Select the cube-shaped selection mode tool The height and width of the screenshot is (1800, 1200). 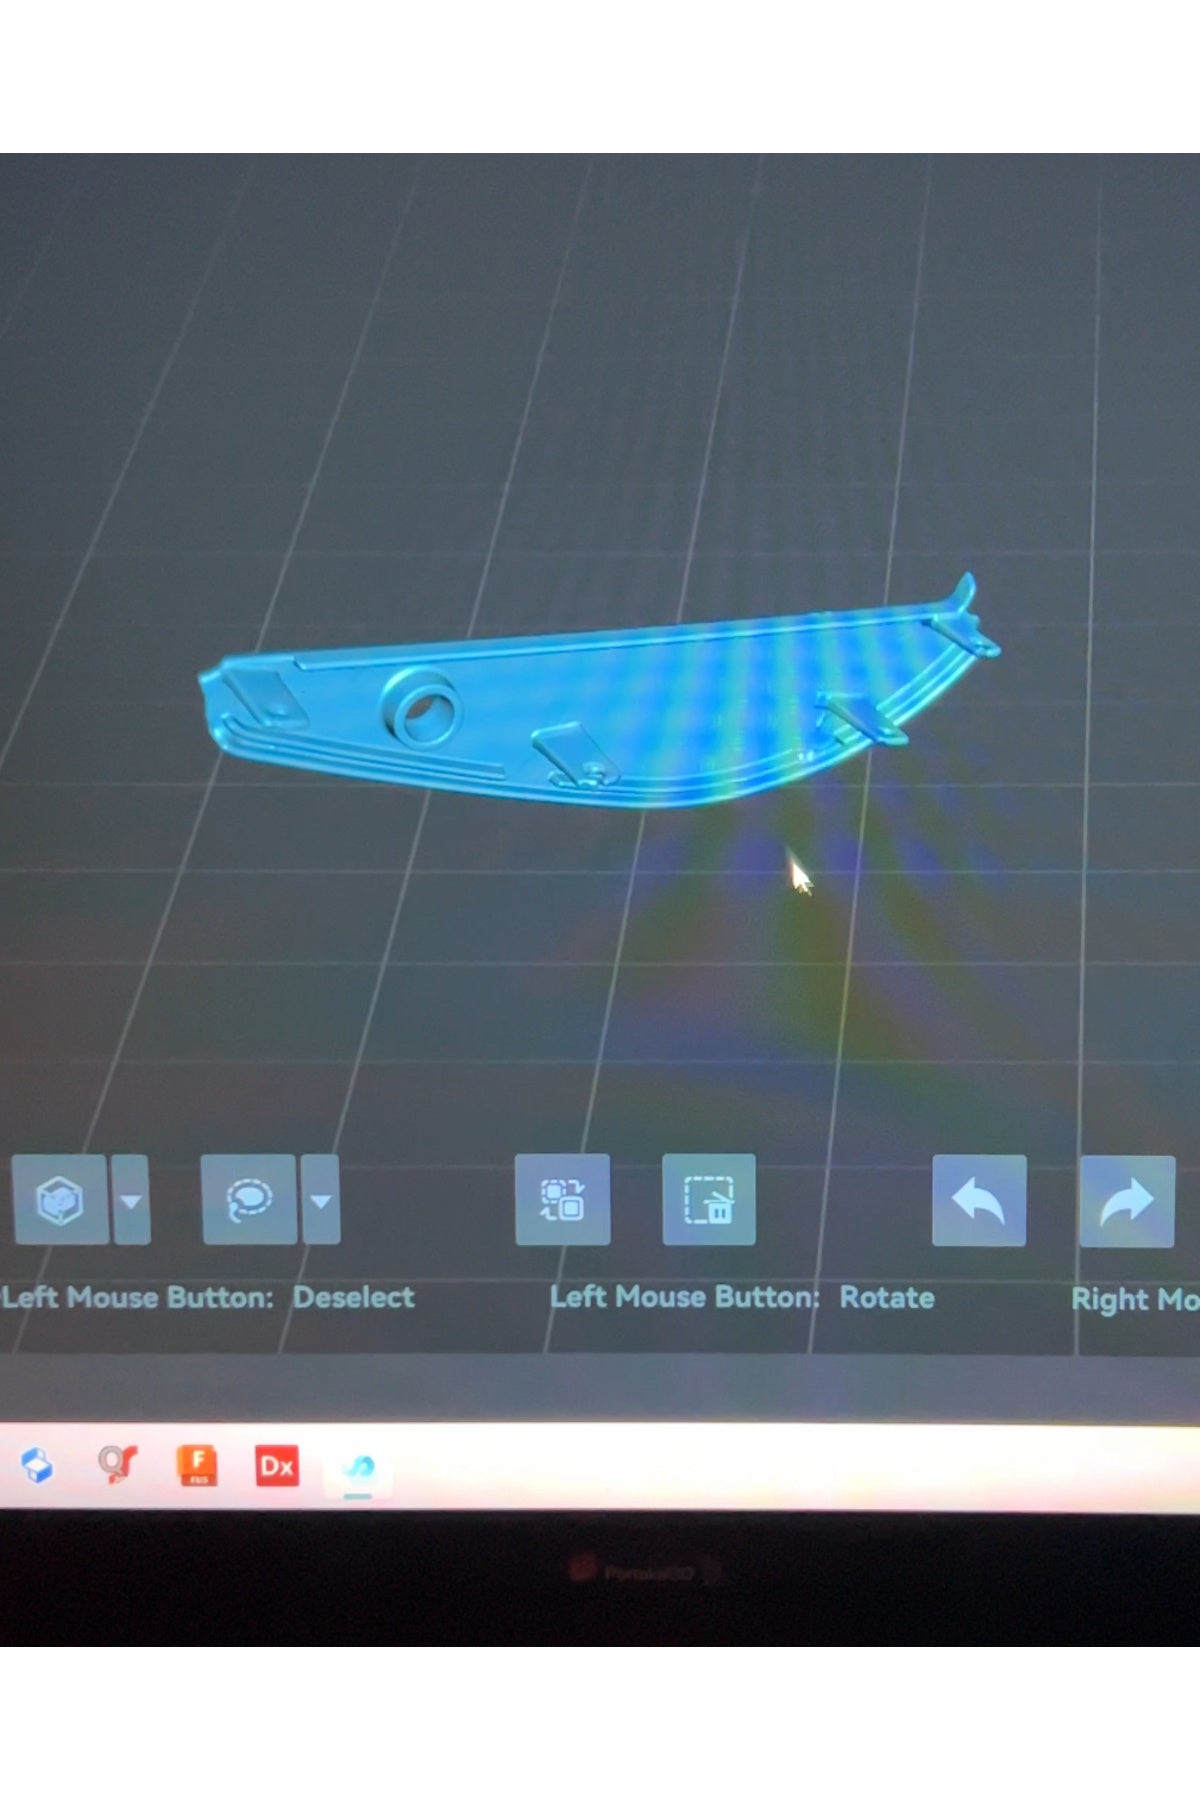click(60, 1199)
